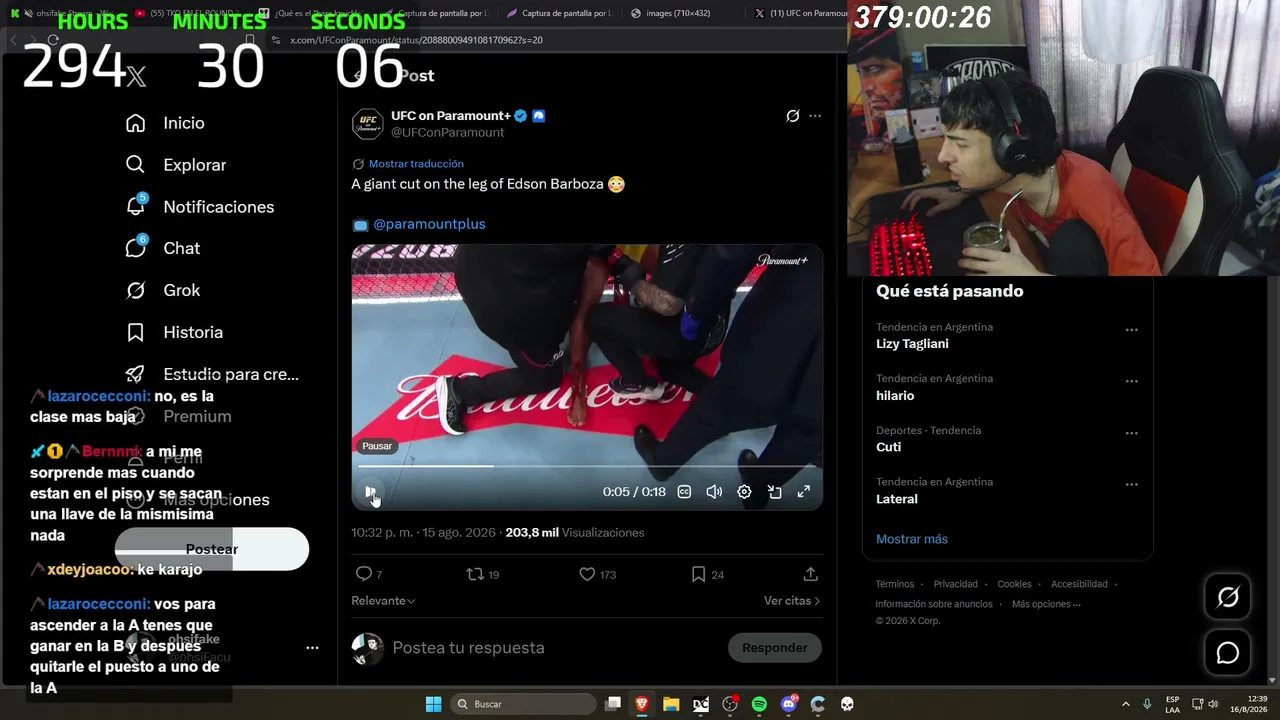Seek using the video progress bar

pyautogui.click(x=587, y=466)
